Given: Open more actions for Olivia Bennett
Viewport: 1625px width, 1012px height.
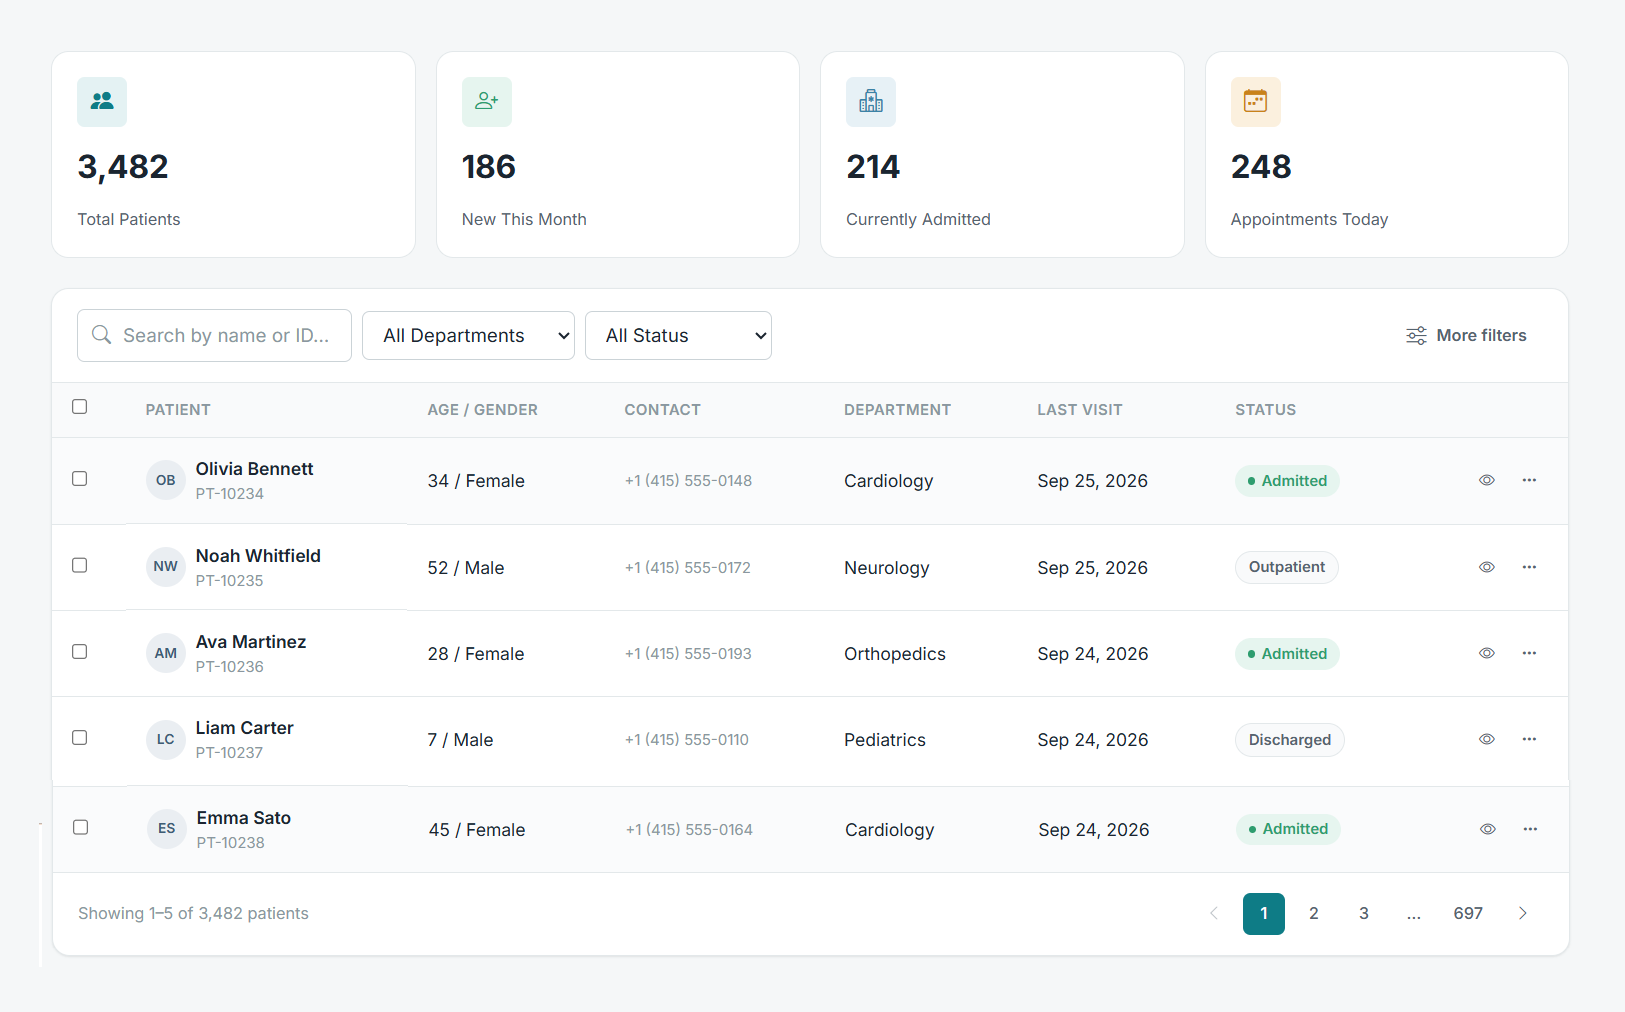Looking at the screenshot, I should point(1529,480).
